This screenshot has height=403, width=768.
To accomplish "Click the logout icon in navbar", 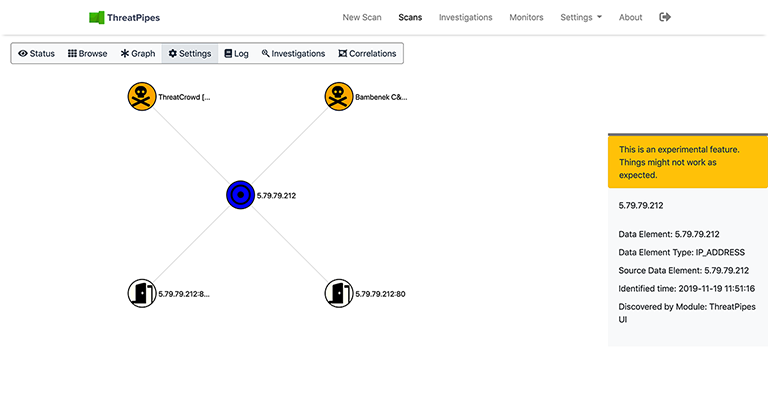I will click(666, 17).
